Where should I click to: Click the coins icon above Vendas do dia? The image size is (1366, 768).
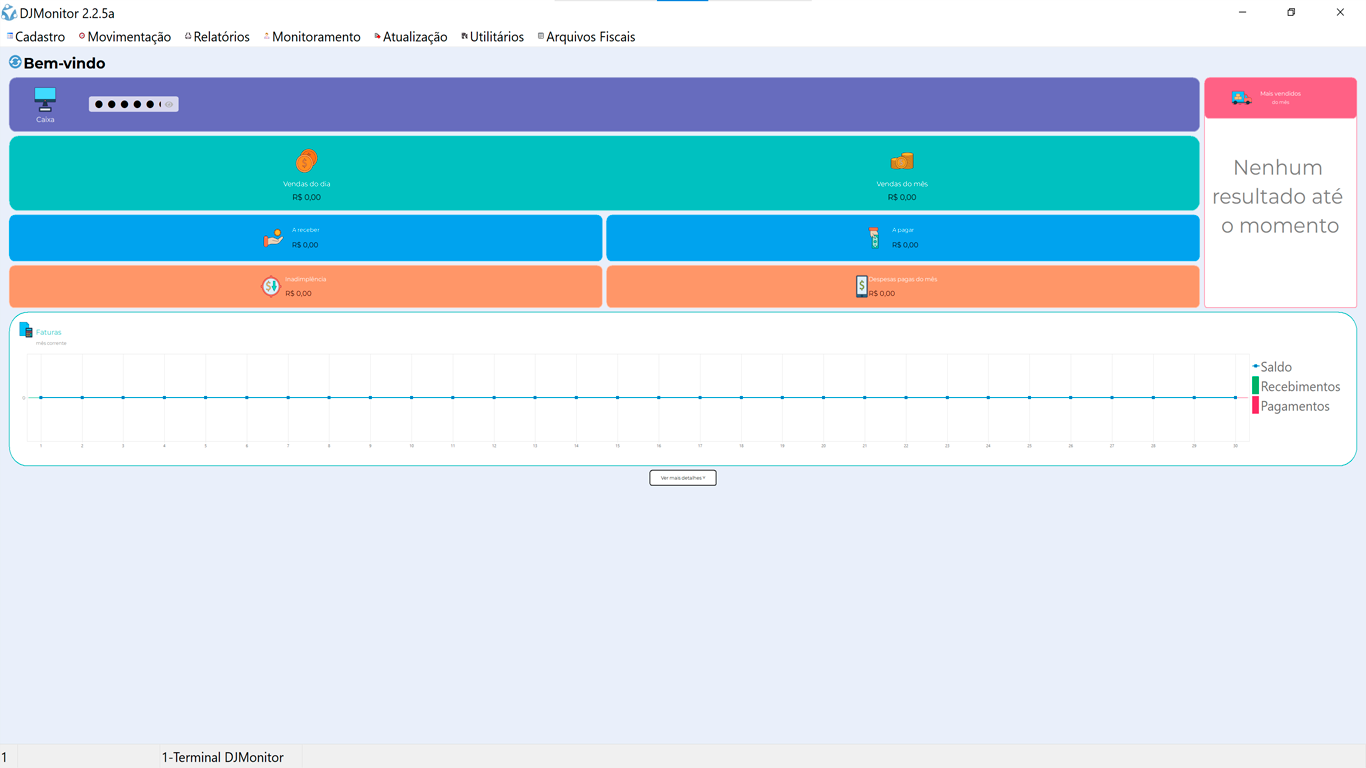coord(306,161)
